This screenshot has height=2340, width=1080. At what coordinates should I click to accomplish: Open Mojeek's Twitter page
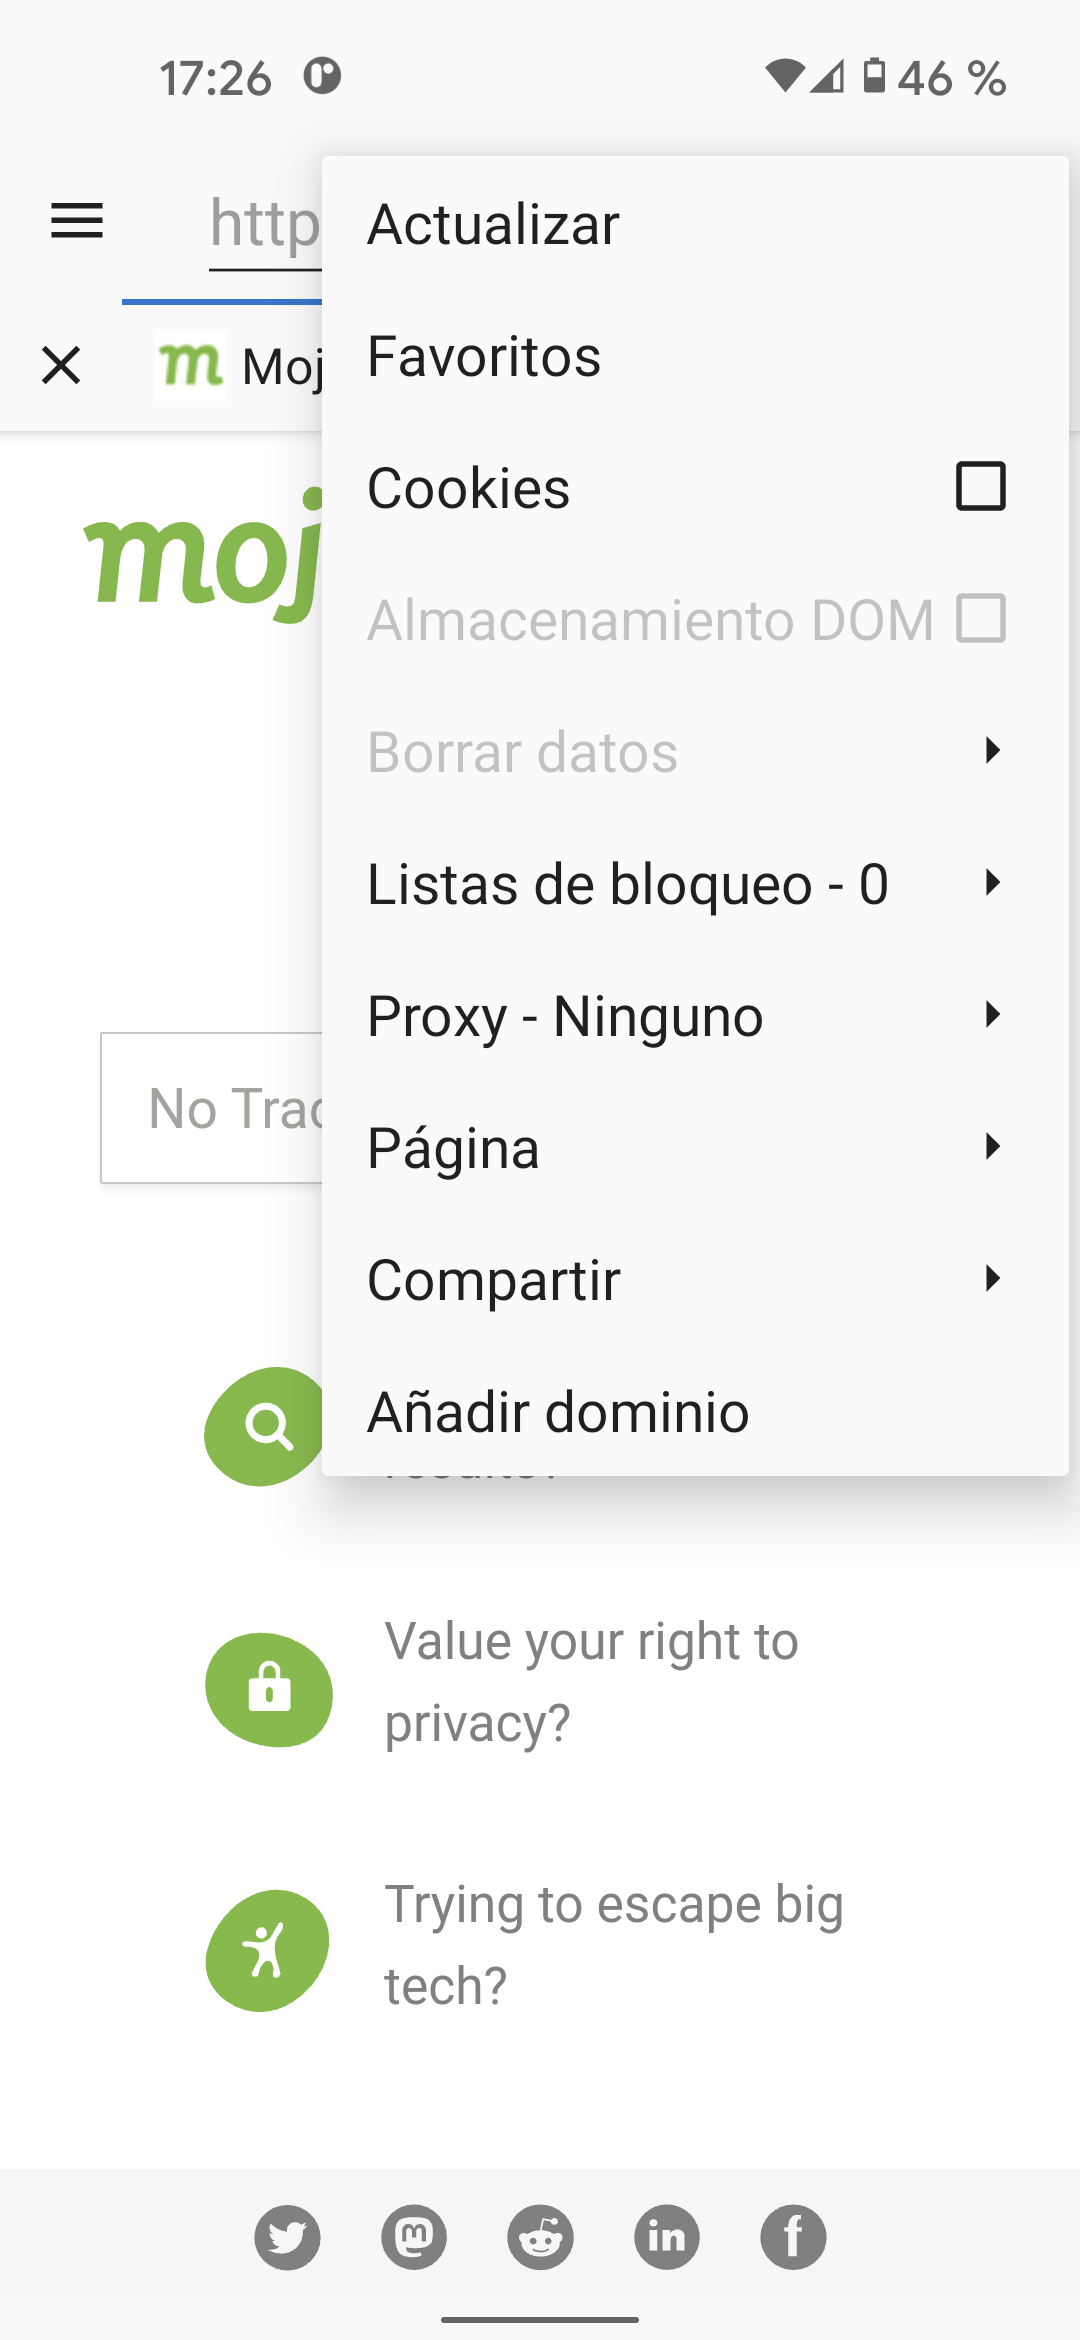pos(287,2237)
